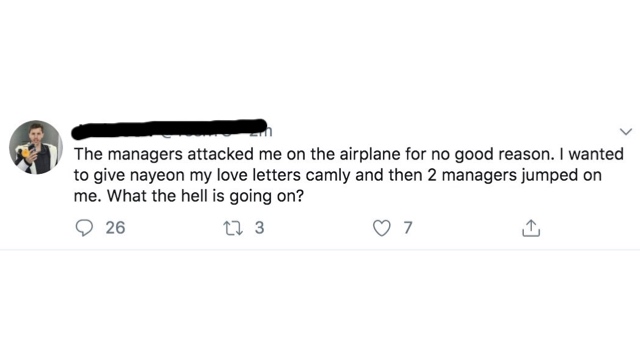Open the share tweet upload icon
The height and width of the screenshot is (360, 640).
[x=531, y=228]
